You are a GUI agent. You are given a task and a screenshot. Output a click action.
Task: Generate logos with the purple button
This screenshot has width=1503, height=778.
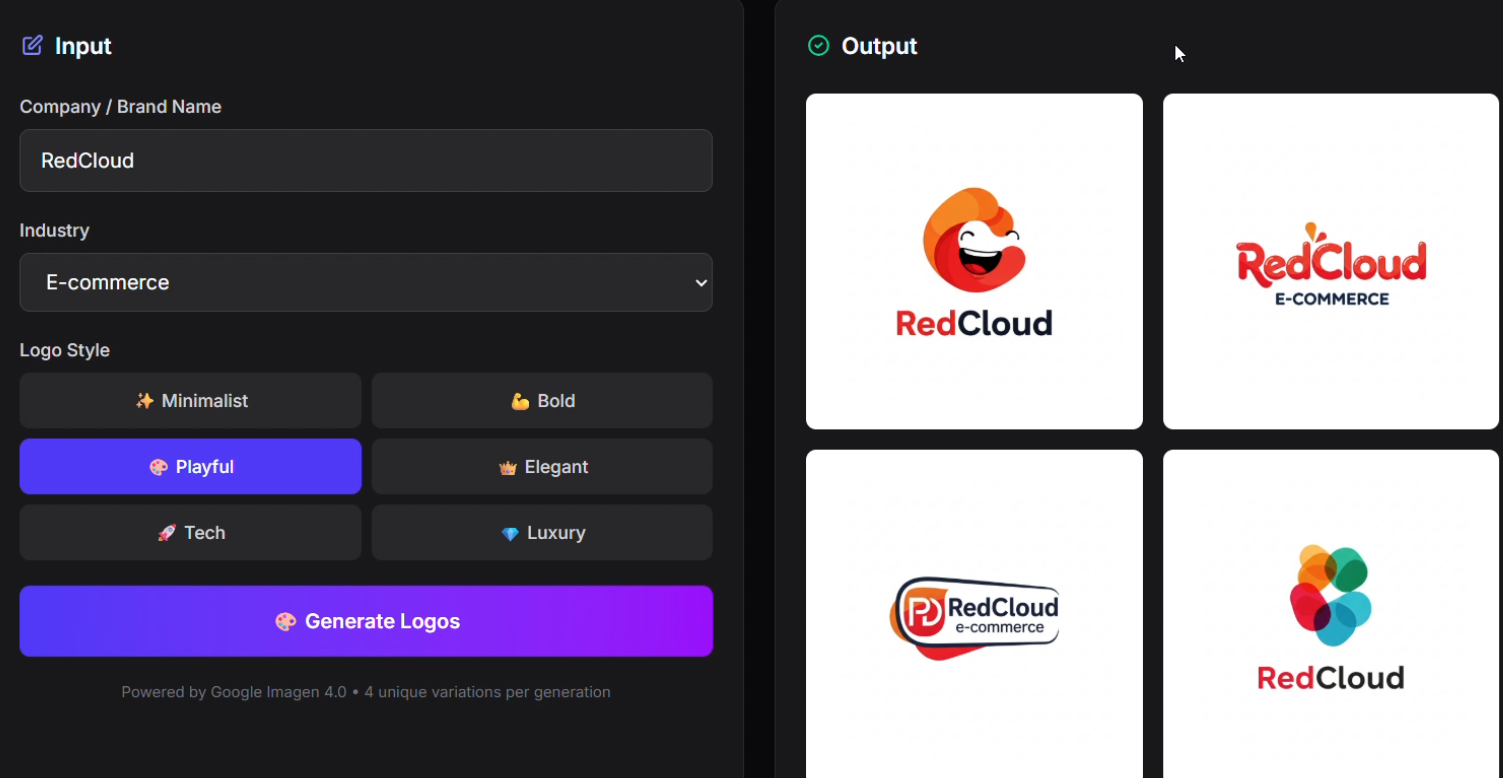(366, 621)
